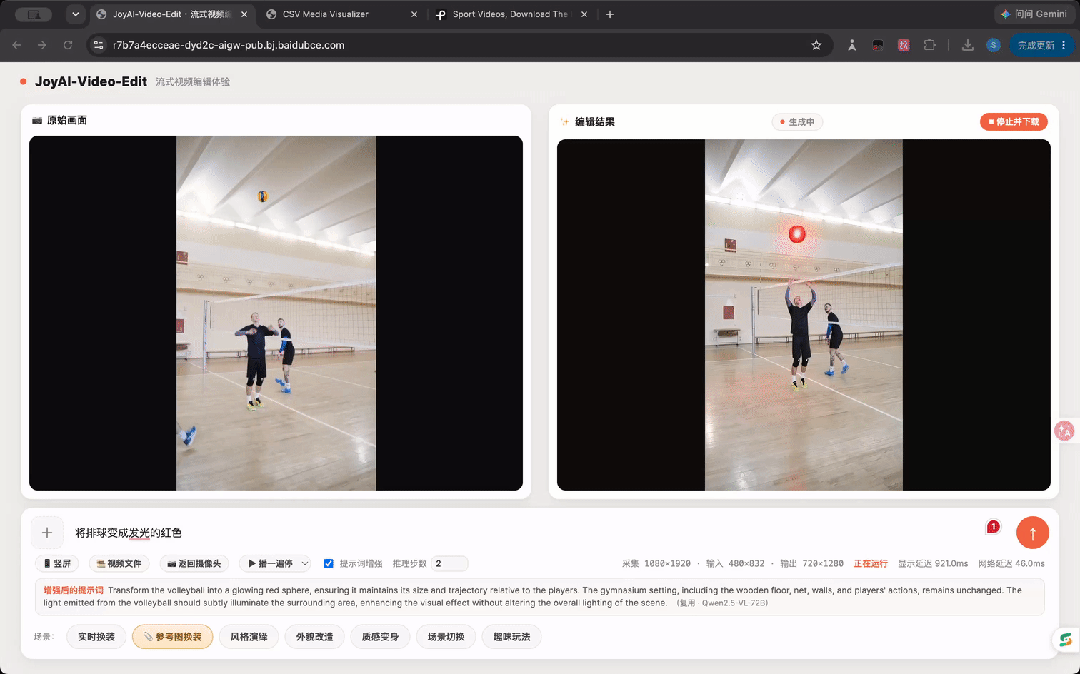Click the red badge icon showing 1
The width and height of the screenshot is (1080, 674).
tap(993, 527)
